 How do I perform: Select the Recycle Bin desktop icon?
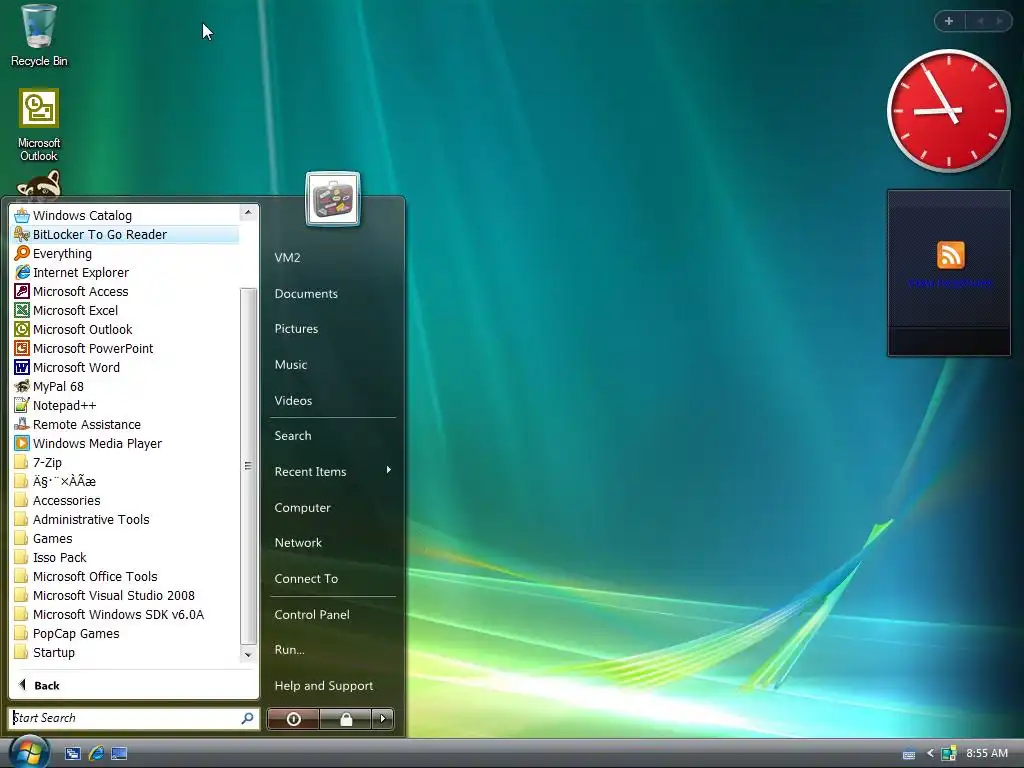39,35
